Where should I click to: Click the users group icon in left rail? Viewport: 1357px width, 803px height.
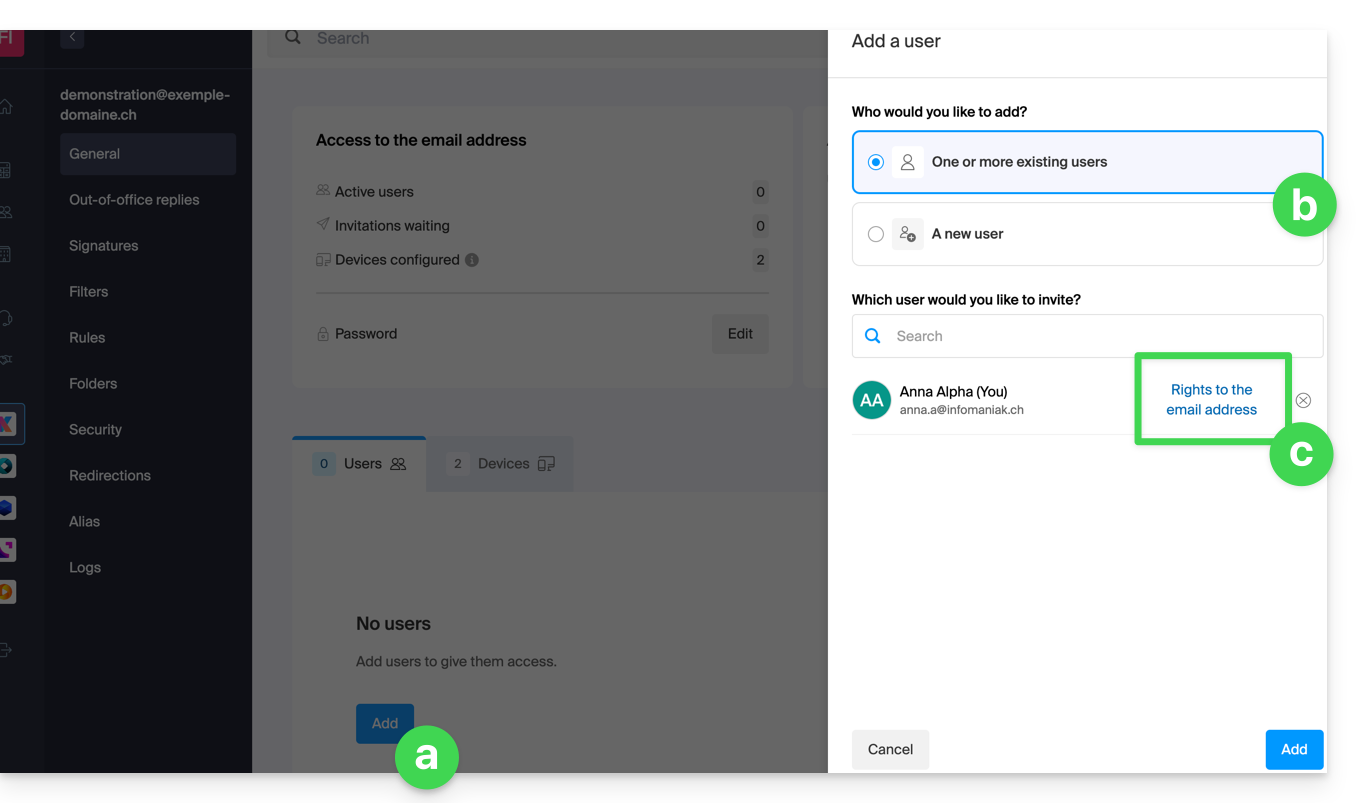[x=6, y=212]
